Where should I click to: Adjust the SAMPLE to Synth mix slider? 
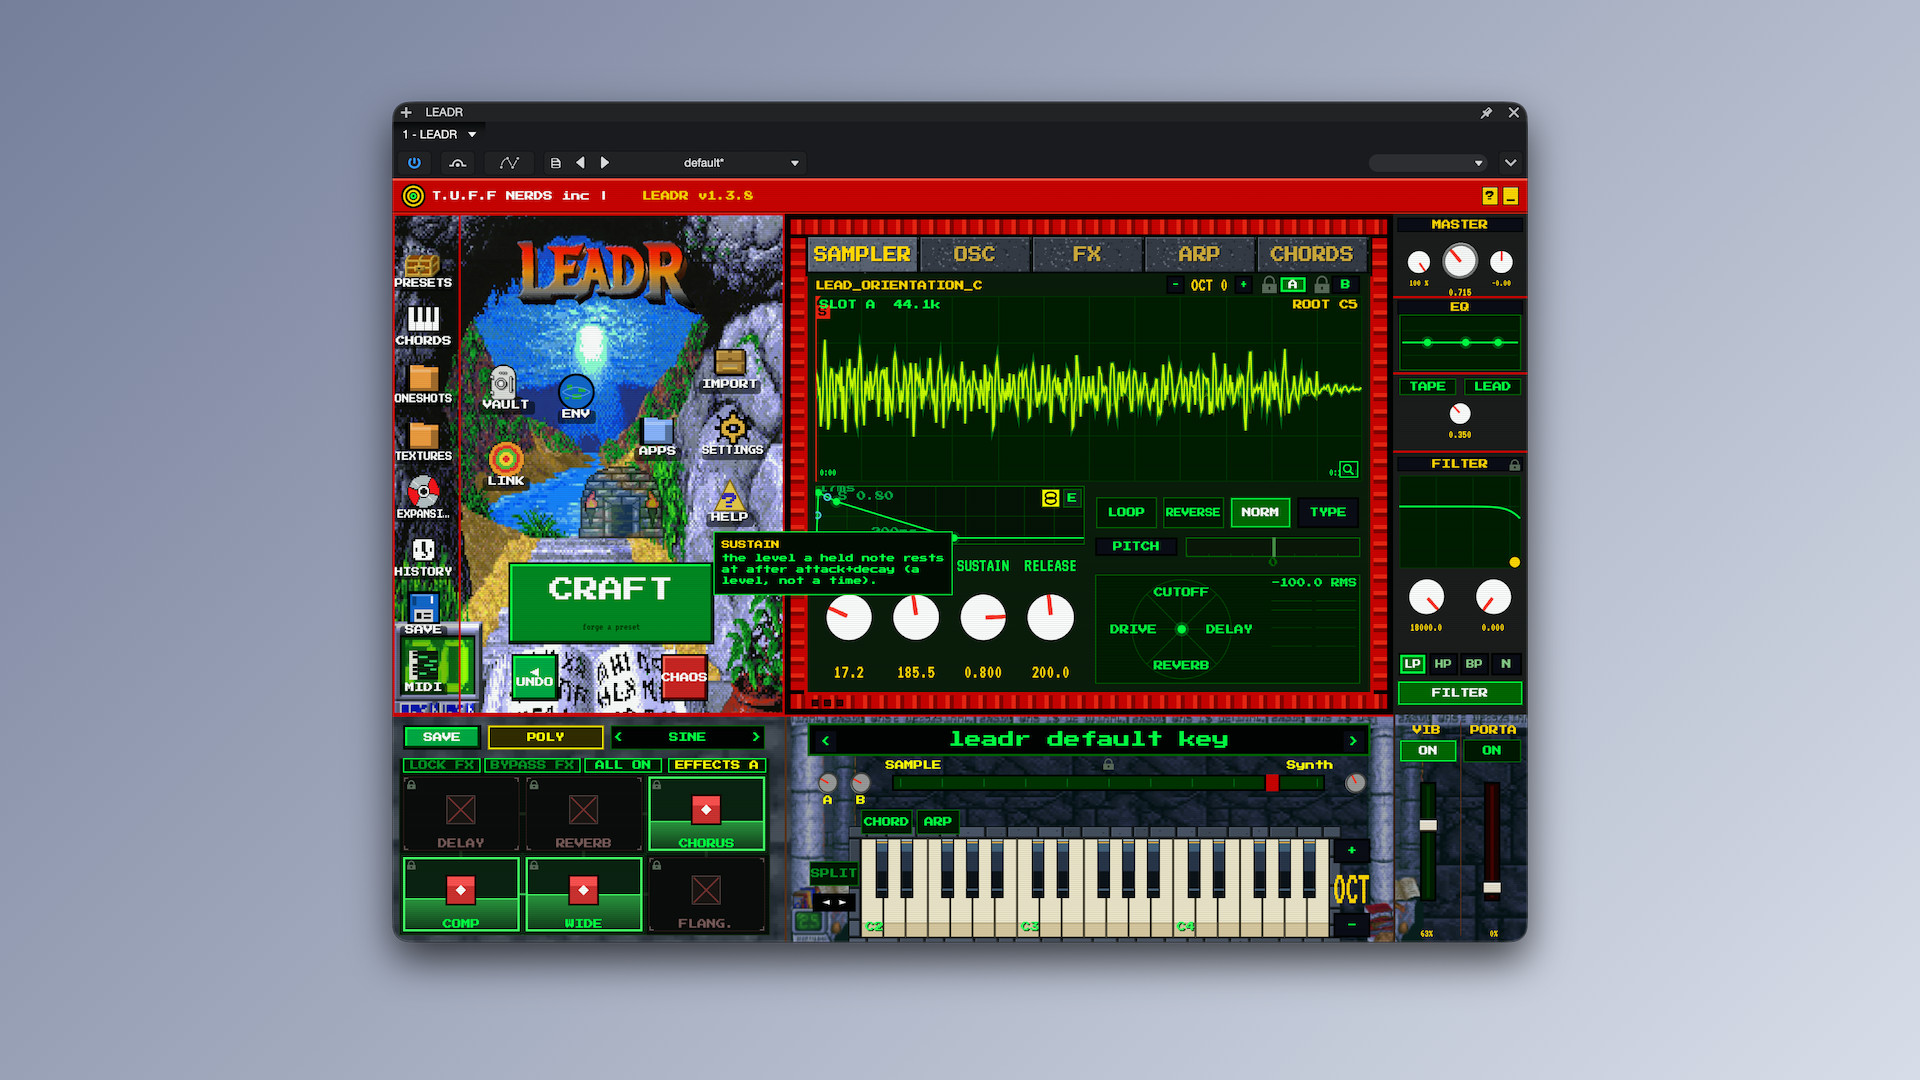coord(1108,783)
